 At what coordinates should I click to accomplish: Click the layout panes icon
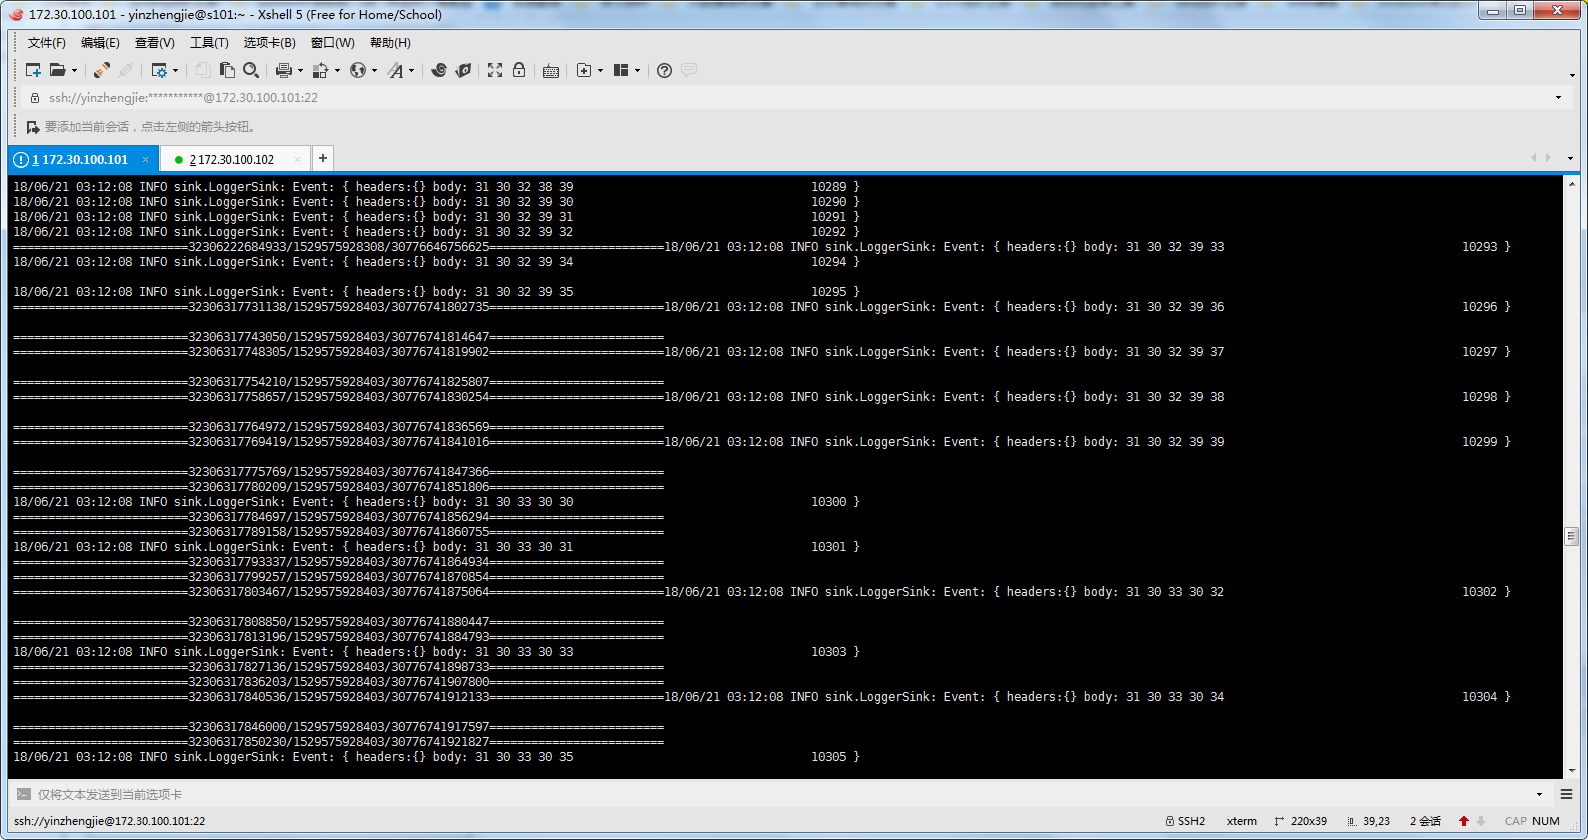pyautogui.click(x=621, y=70)
